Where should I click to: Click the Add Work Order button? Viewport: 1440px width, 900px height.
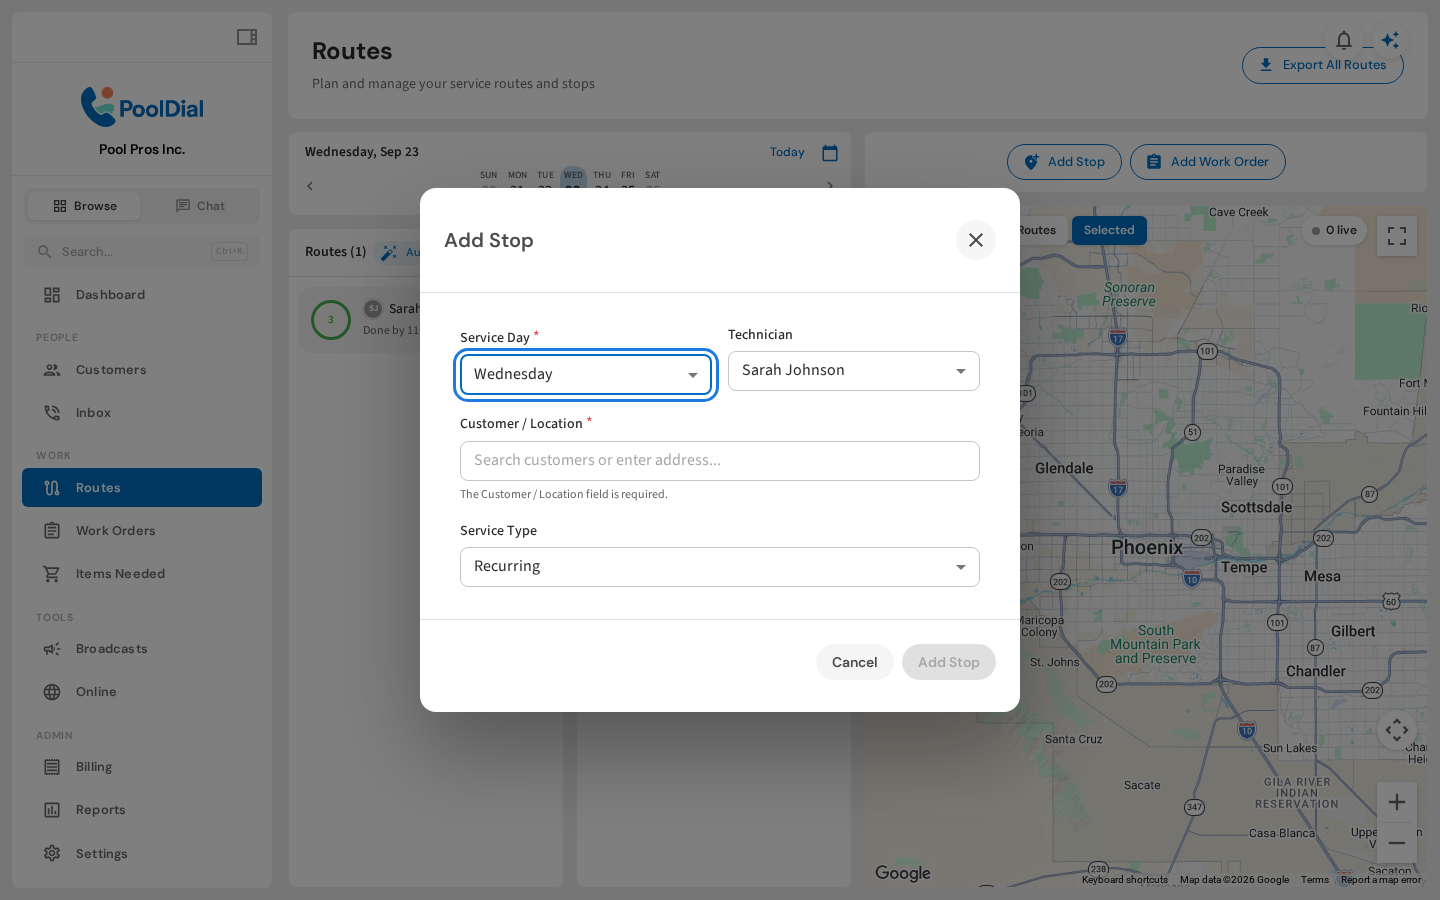[1208, 162]
